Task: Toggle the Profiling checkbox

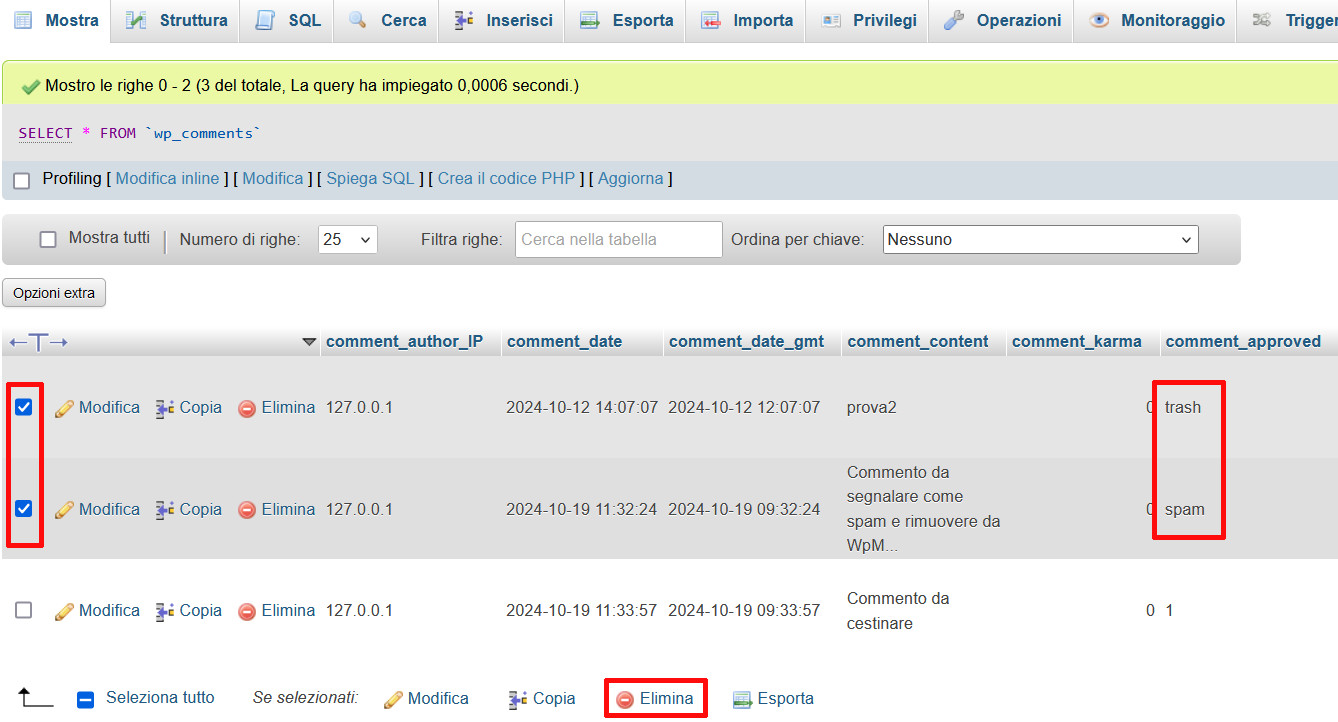Action: [x=21, y=178]
